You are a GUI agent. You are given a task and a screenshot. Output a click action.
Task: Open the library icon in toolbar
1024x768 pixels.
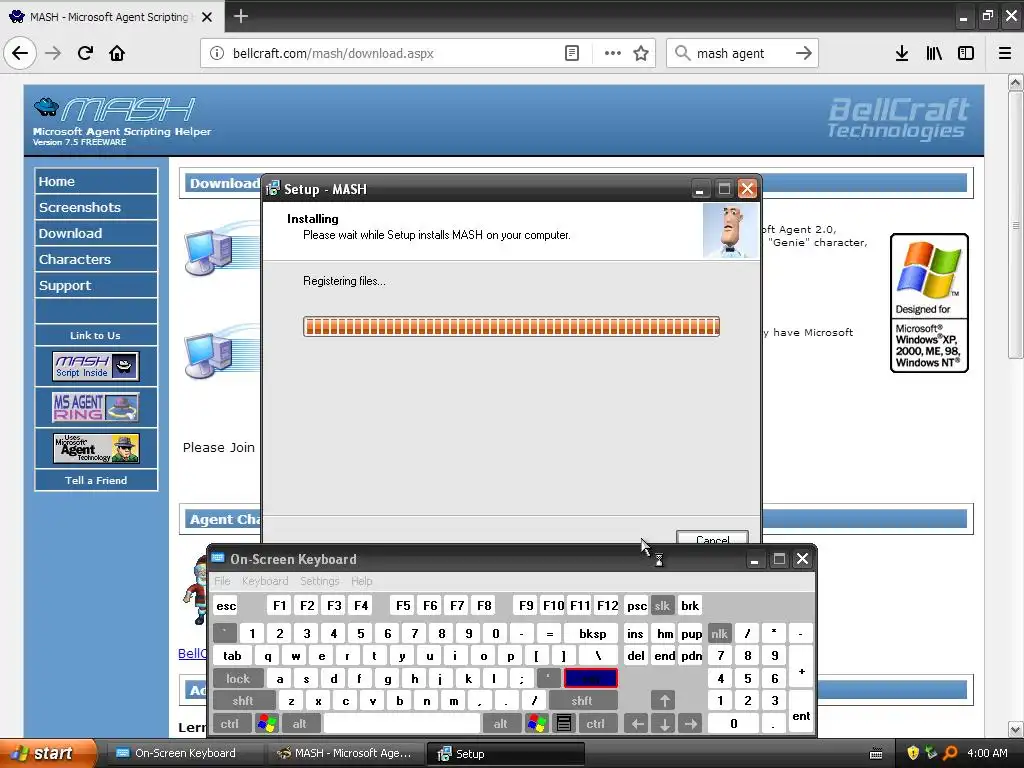(x=934, y=53)
